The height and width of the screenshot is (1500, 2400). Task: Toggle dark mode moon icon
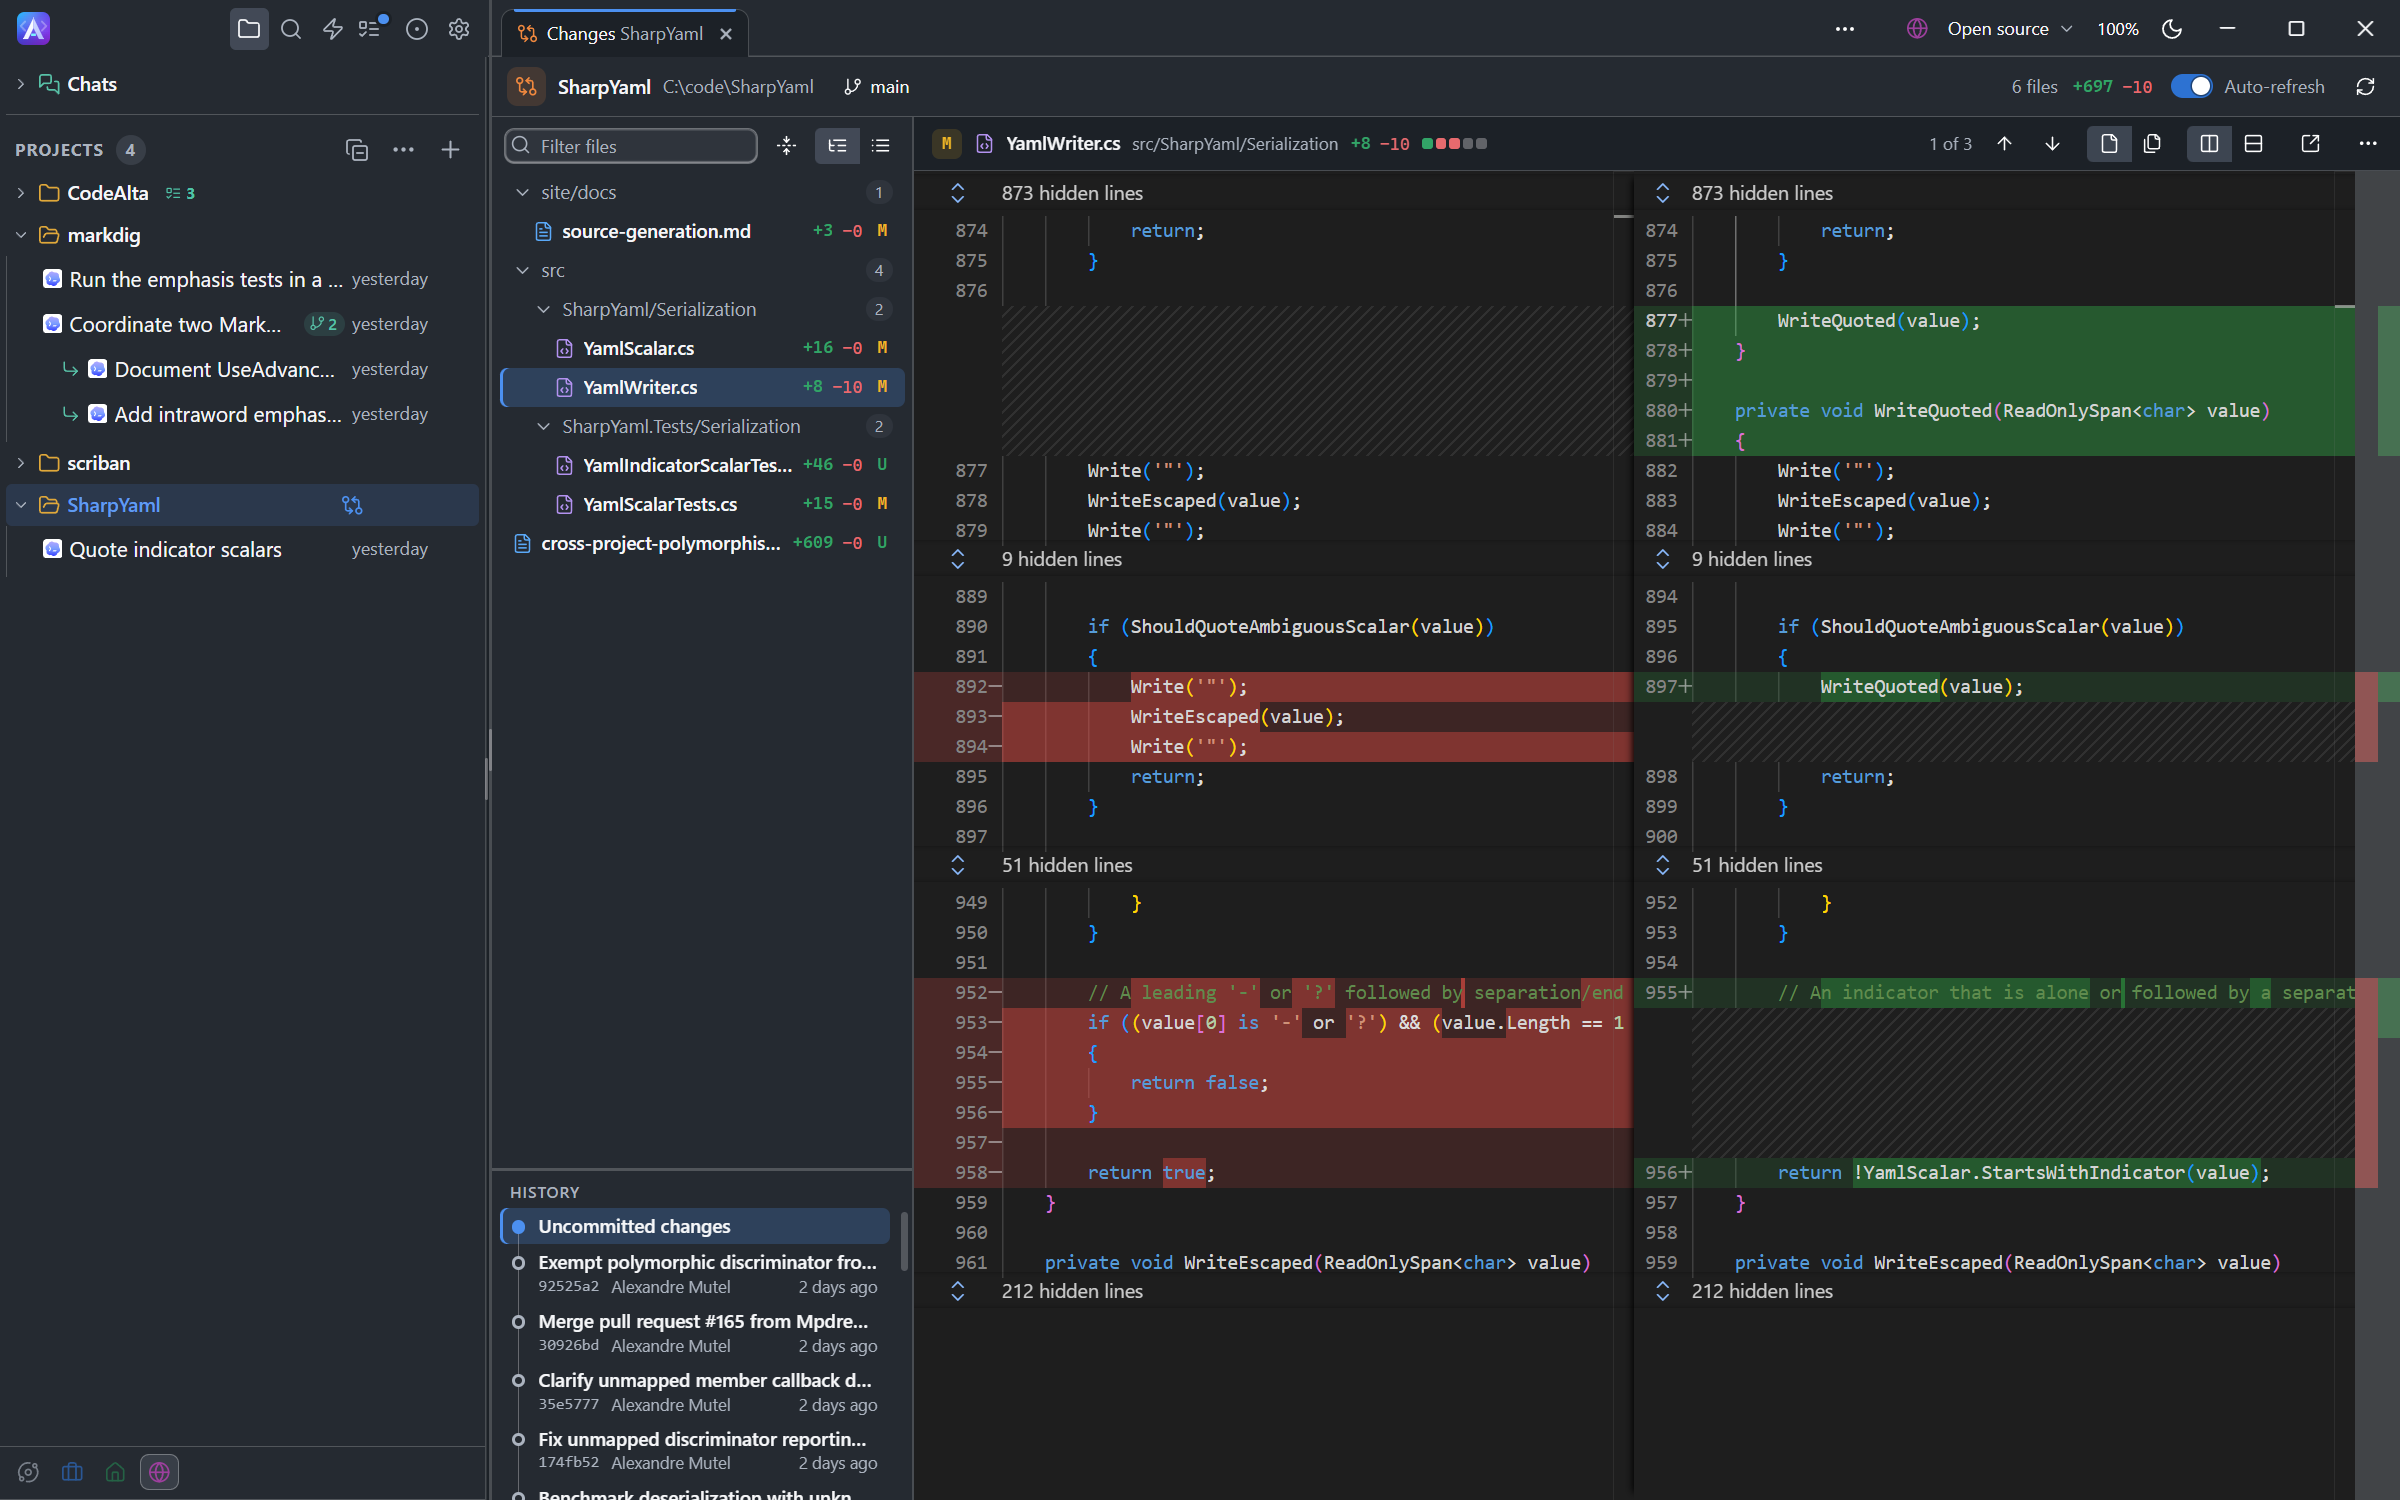click(x=2171, y=29)
